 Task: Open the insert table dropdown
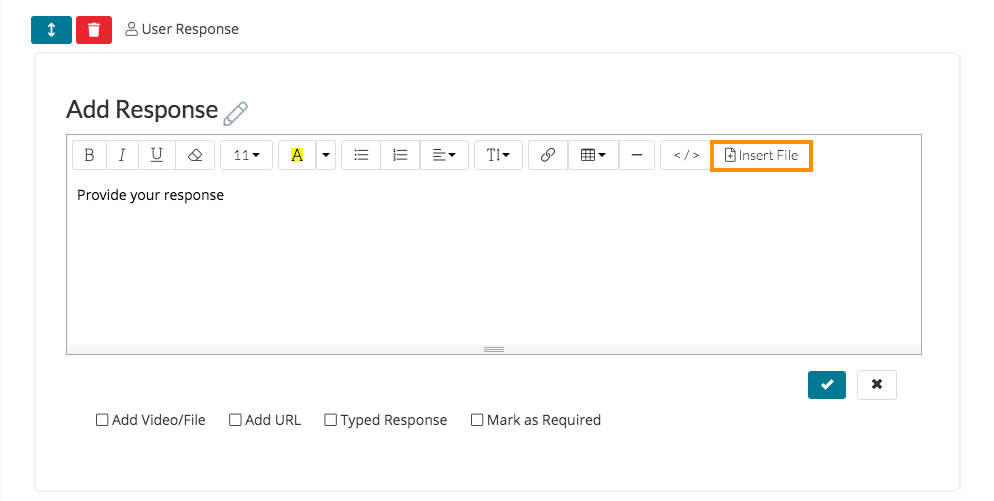(593, 155)
